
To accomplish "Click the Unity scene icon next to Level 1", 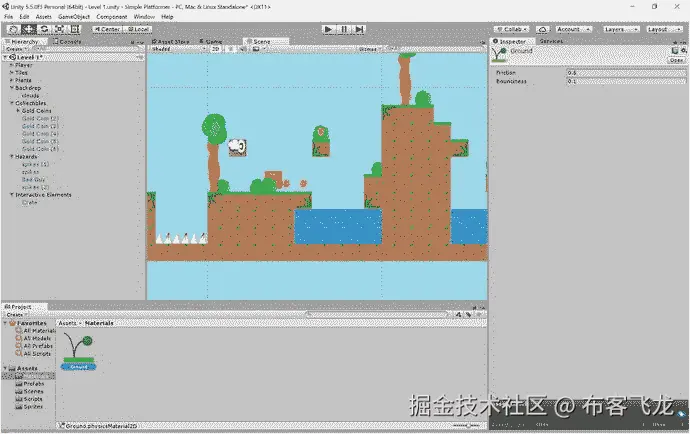I will (12, 57).
